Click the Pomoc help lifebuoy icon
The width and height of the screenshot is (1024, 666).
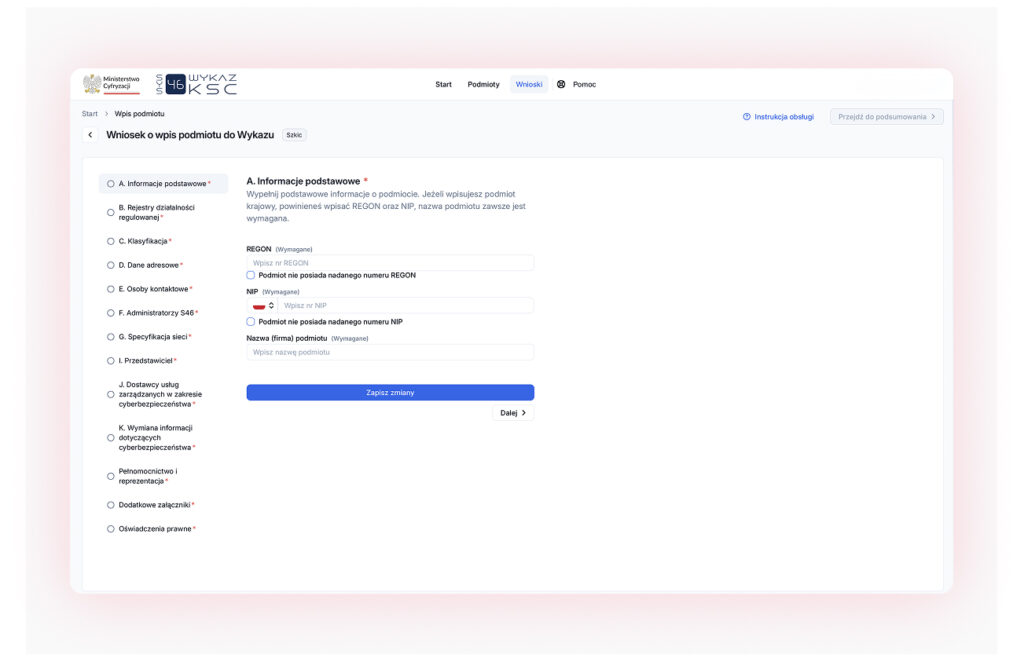(x=561, y=84)
